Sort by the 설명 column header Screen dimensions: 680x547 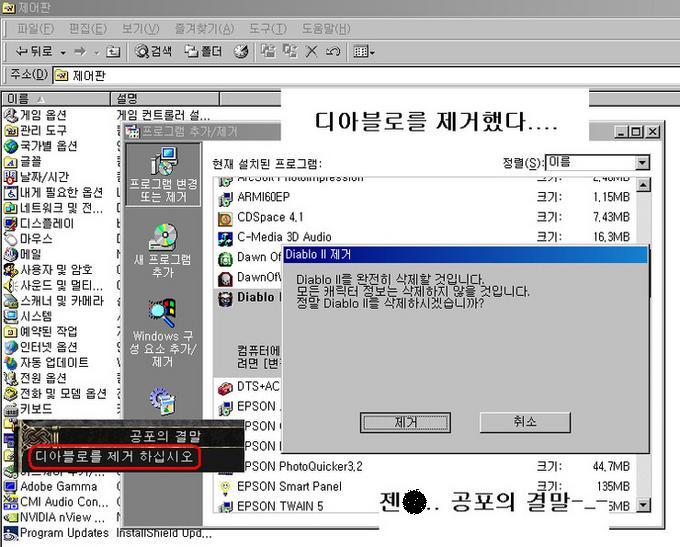point(165,99)
